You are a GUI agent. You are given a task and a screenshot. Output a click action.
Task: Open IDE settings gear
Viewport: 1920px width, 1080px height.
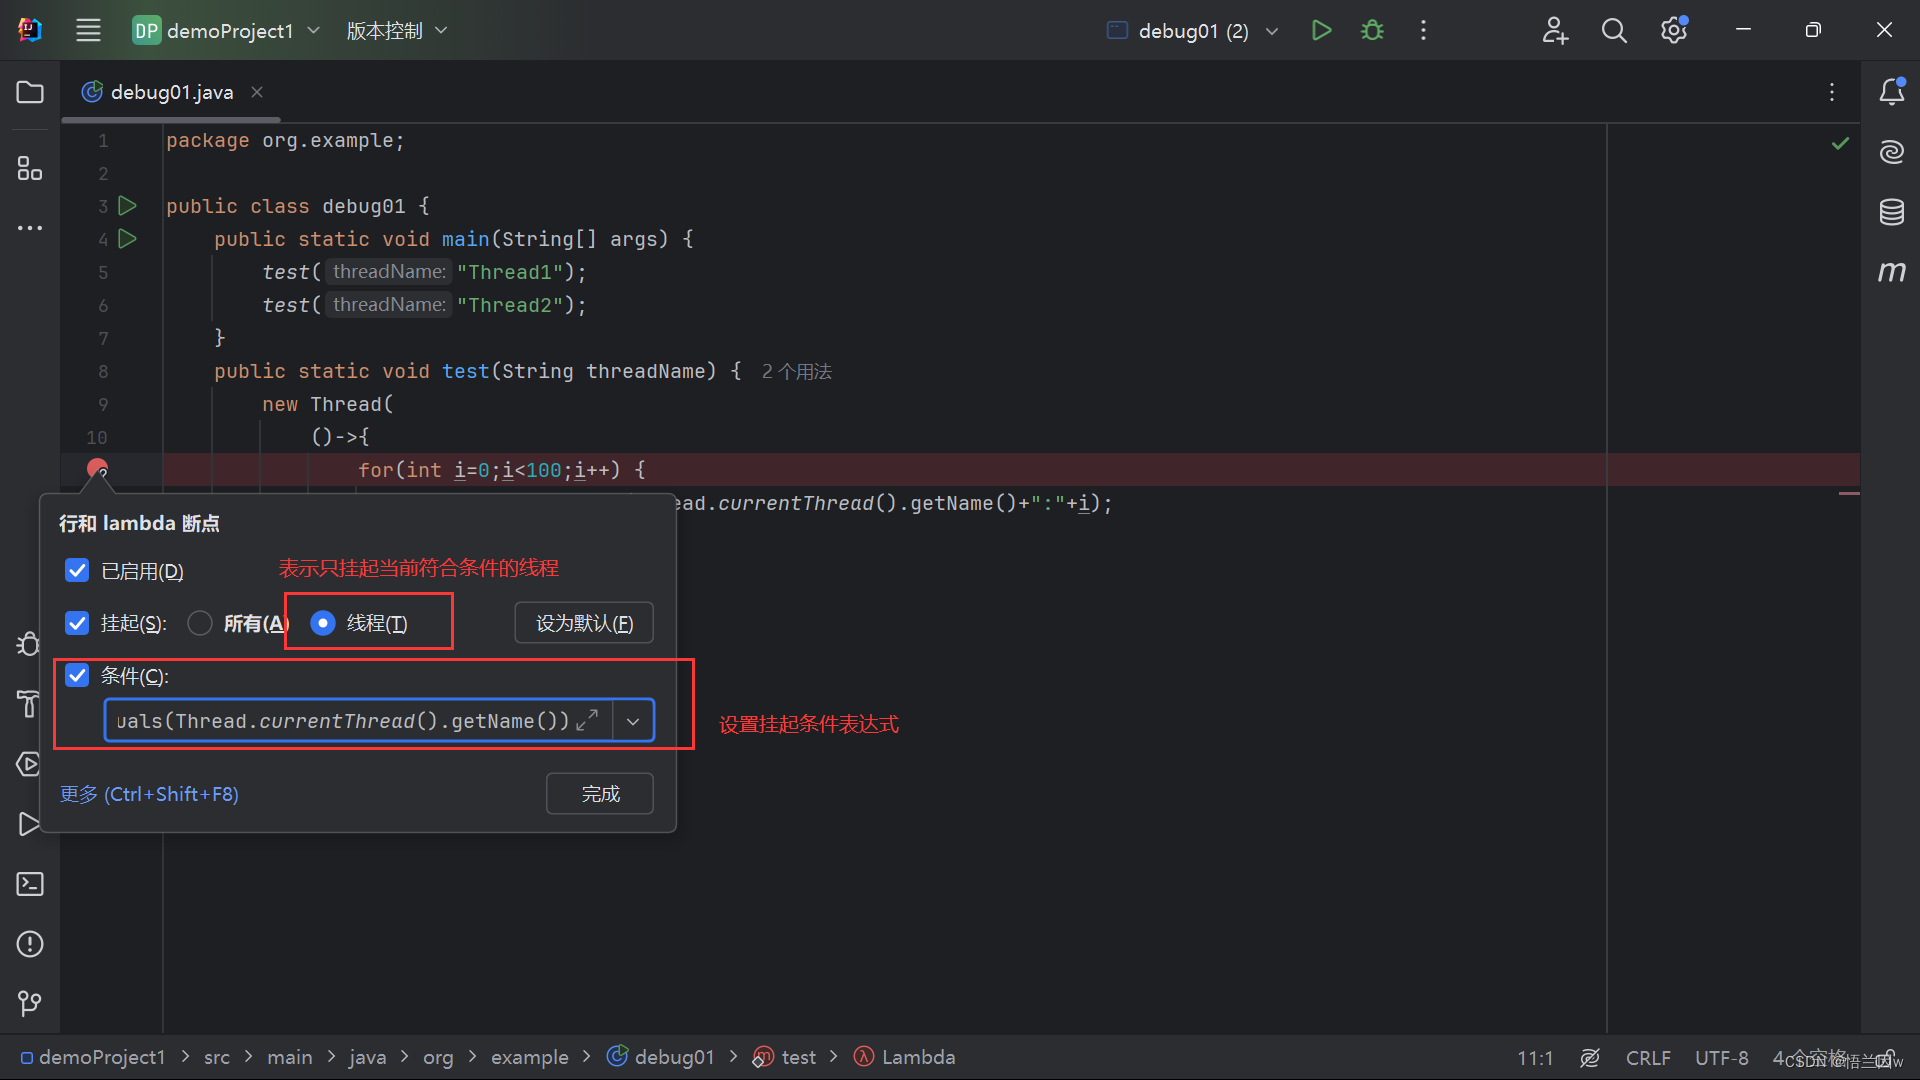[1674, 30]
